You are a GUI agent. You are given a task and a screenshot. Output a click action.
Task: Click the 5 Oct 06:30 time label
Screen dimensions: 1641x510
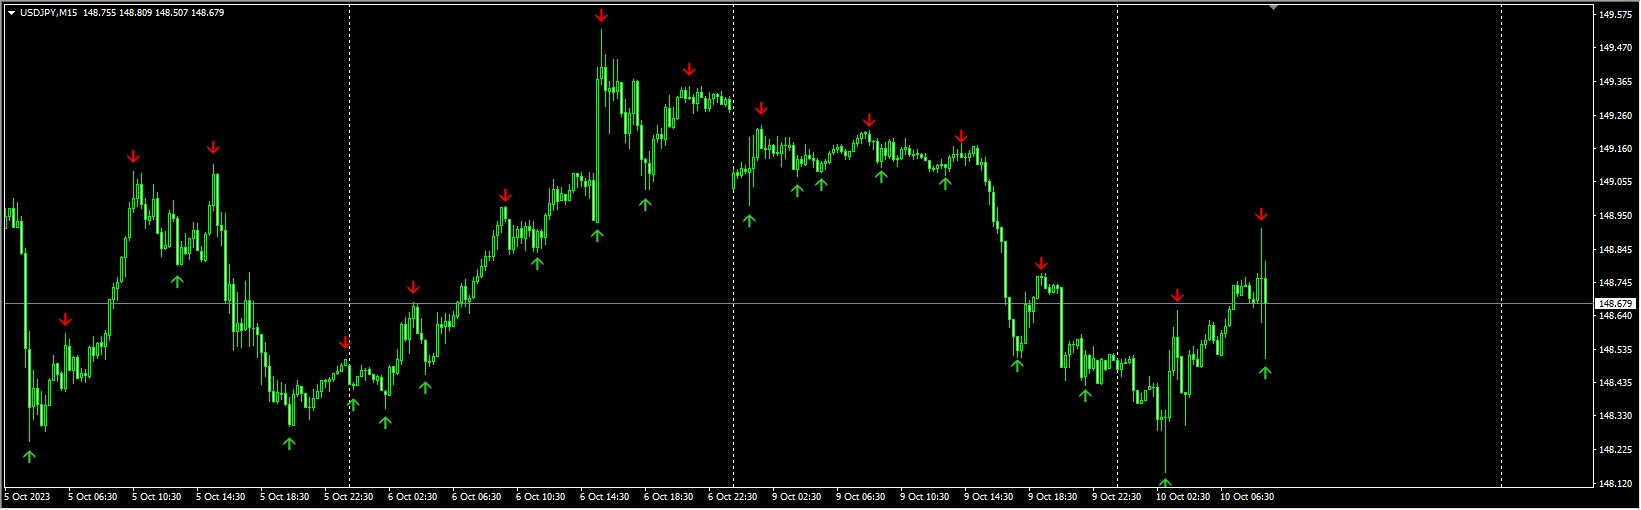92,496
